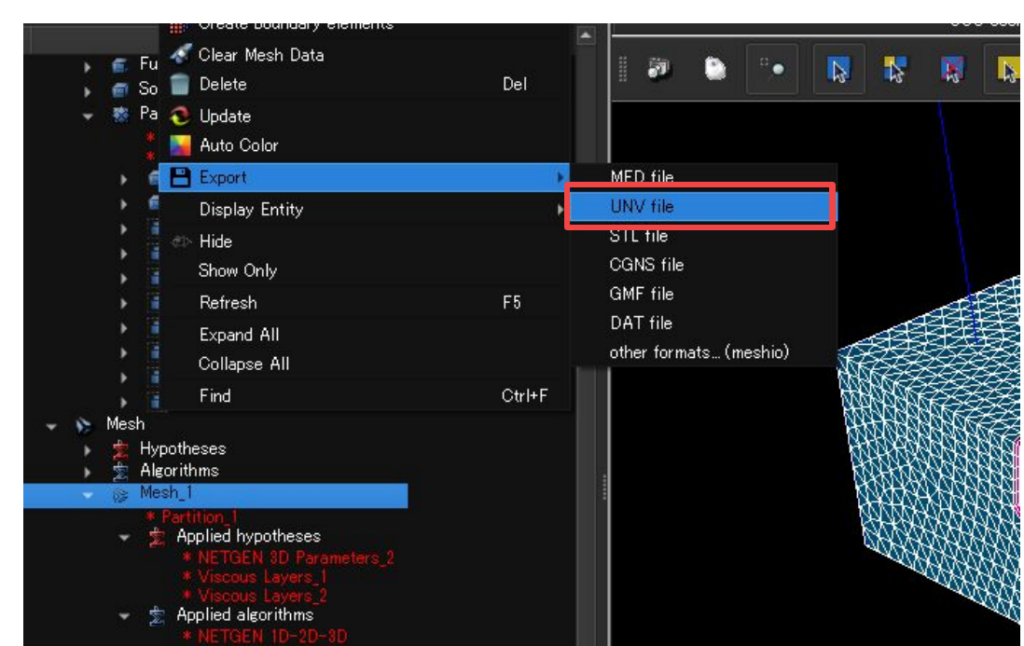Screen dimensions: 1024x646
Task: Click the Mesh module icon in tree
Action: pos(85,425)
